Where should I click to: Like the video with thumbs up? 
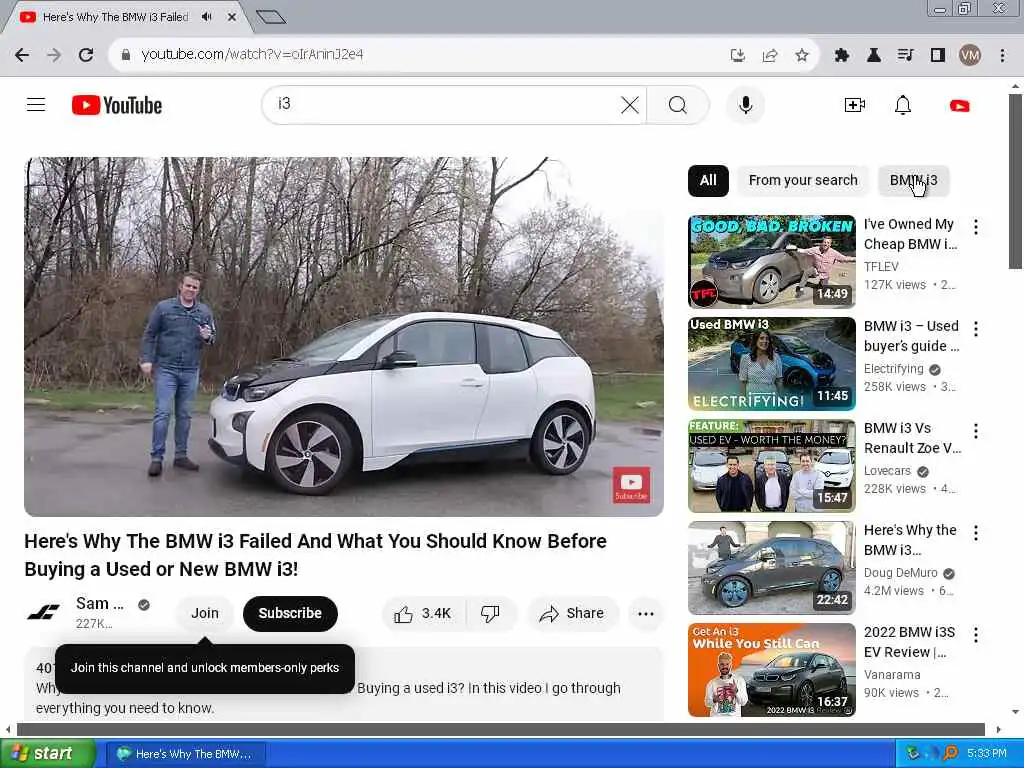[423, 614]
